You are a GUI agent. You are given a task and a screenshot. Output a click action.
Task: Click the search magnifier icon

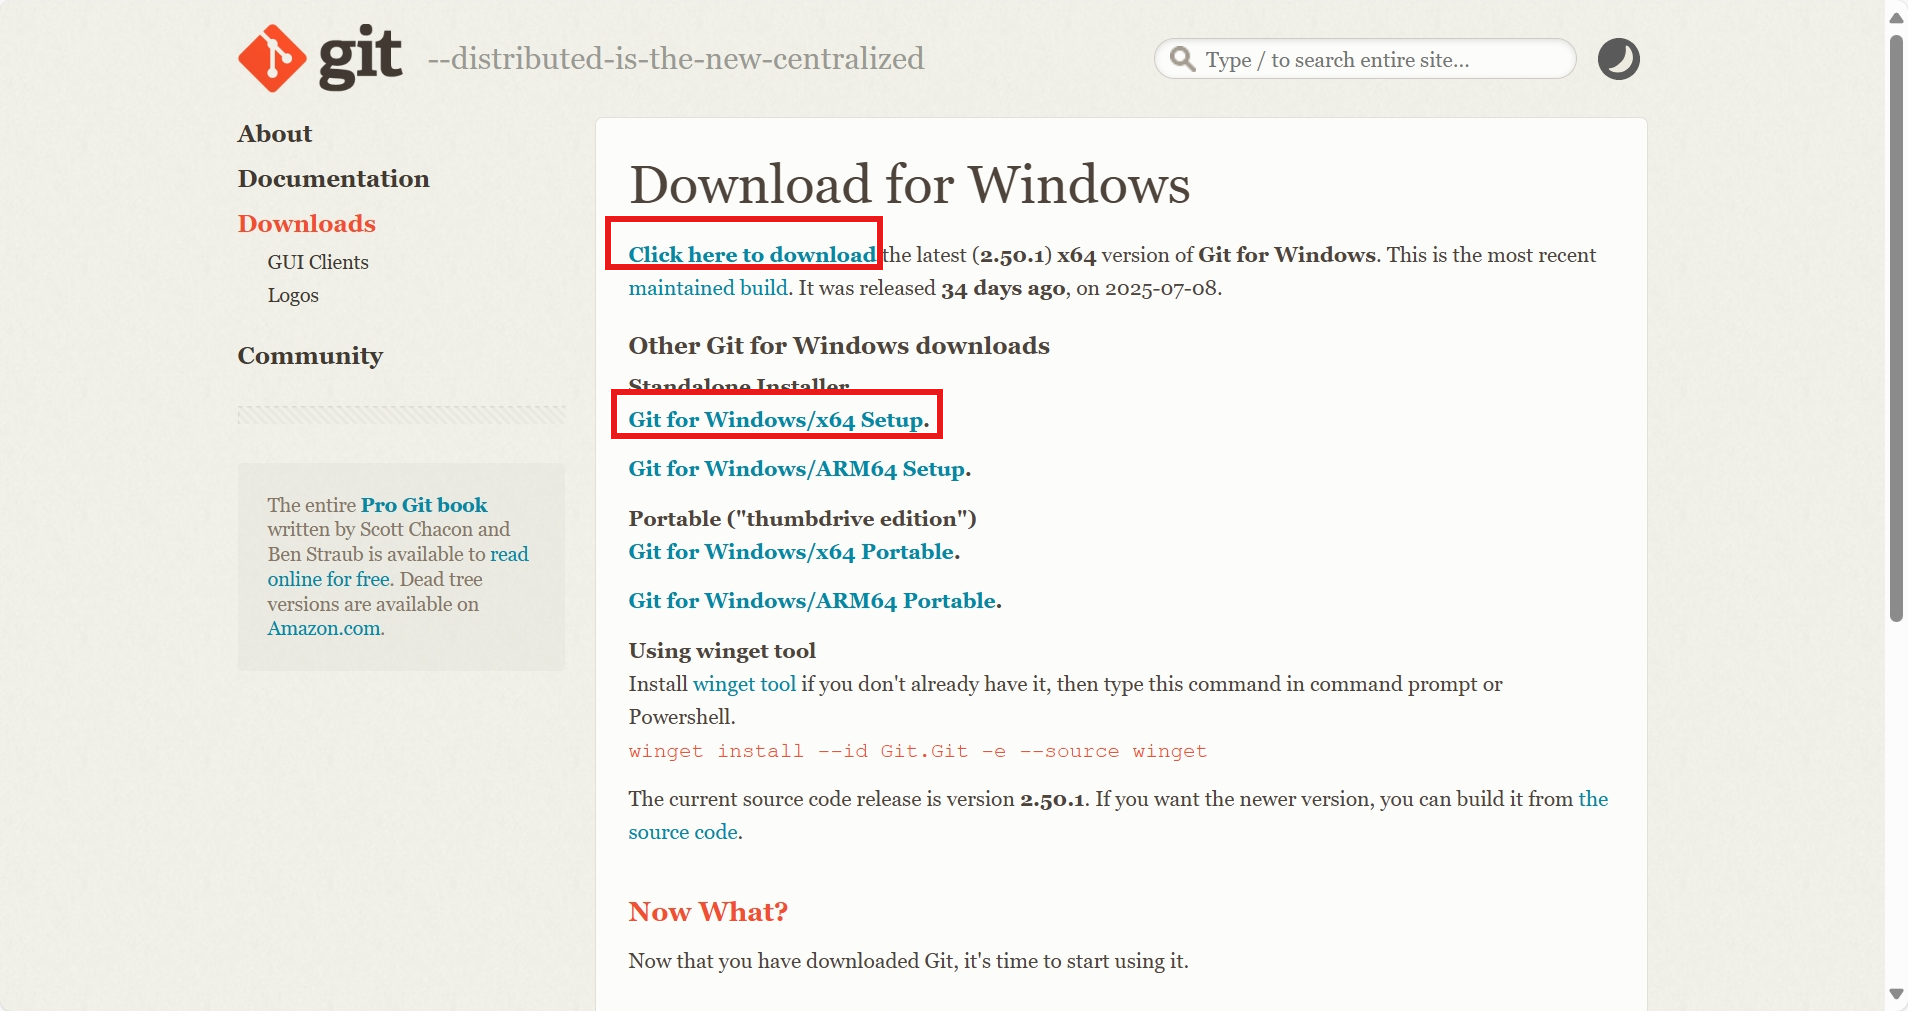click(1182, 59)
